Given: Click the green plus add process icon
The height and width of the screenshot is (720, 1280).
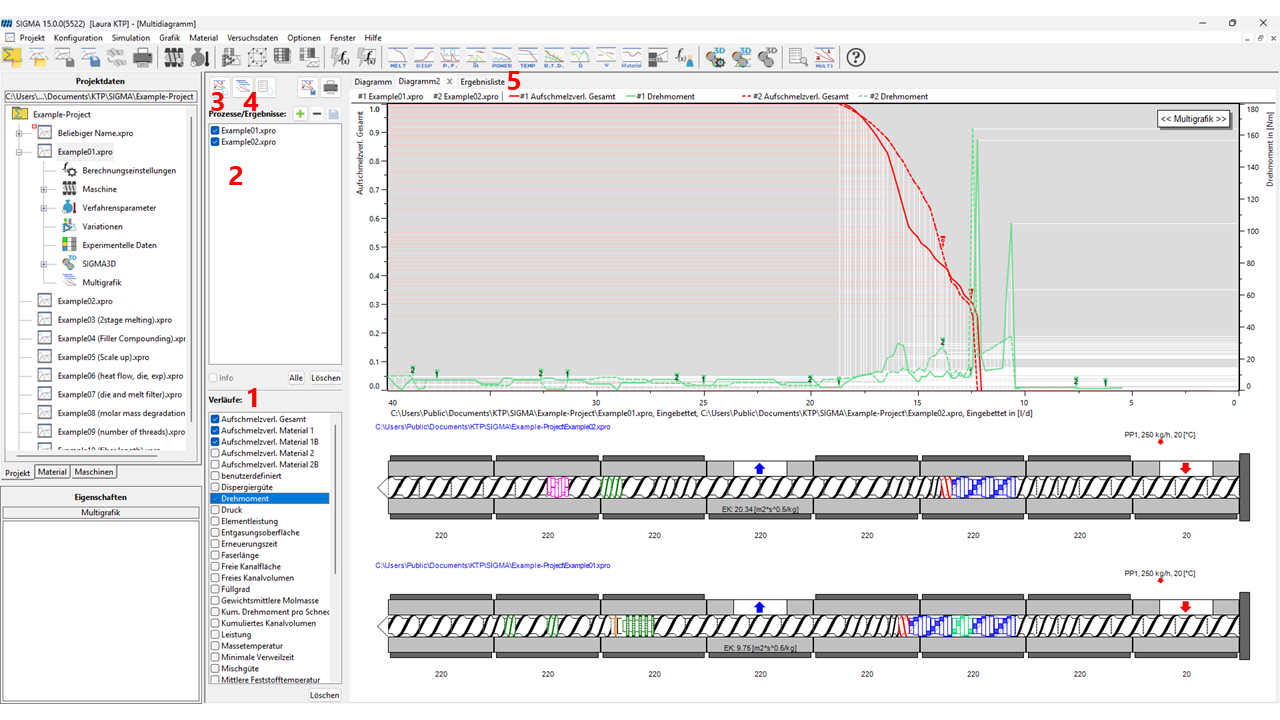Looking at the screenshot, I should [x=300, y=114].
